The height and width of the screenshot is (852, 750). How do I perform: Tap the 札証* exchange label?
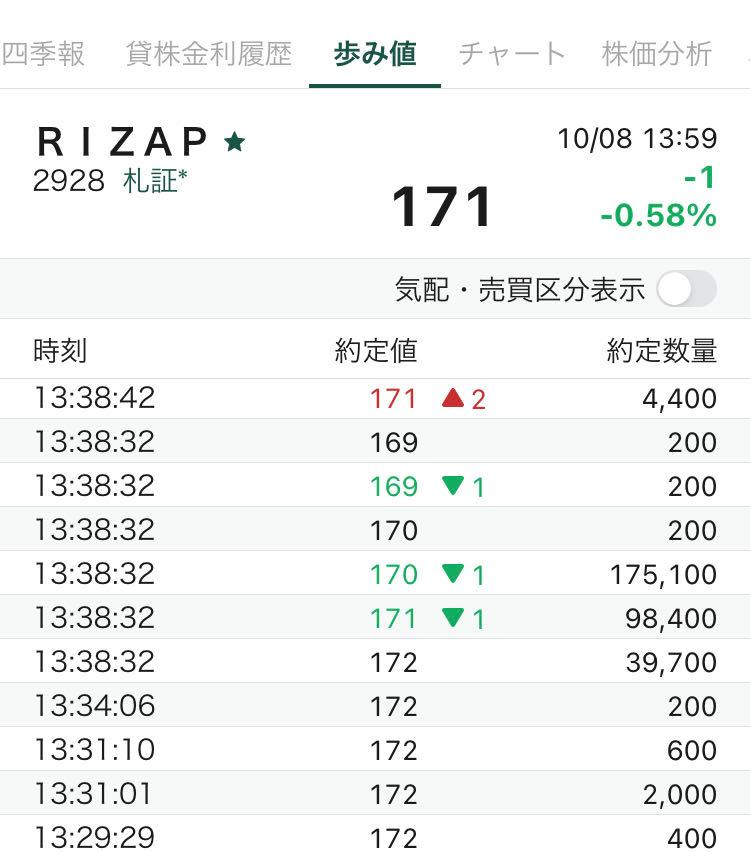pos(155,181)
